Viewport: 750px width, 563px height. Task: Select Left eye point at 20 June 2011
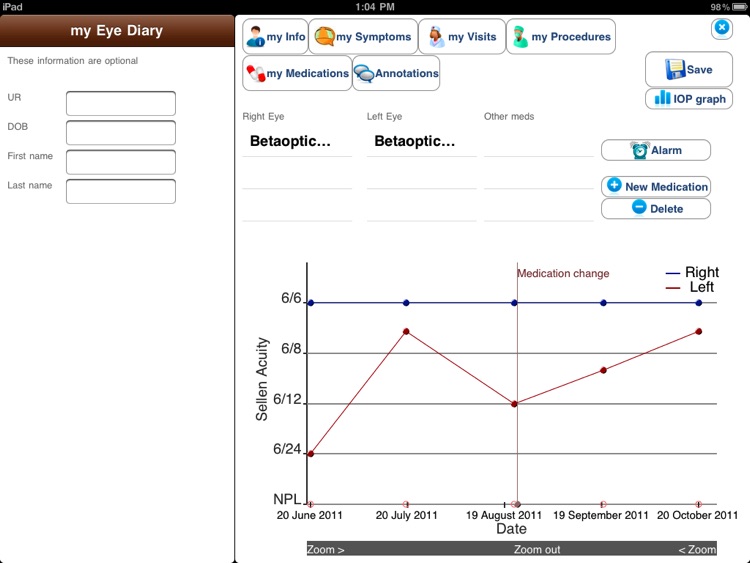pos(311,453)
